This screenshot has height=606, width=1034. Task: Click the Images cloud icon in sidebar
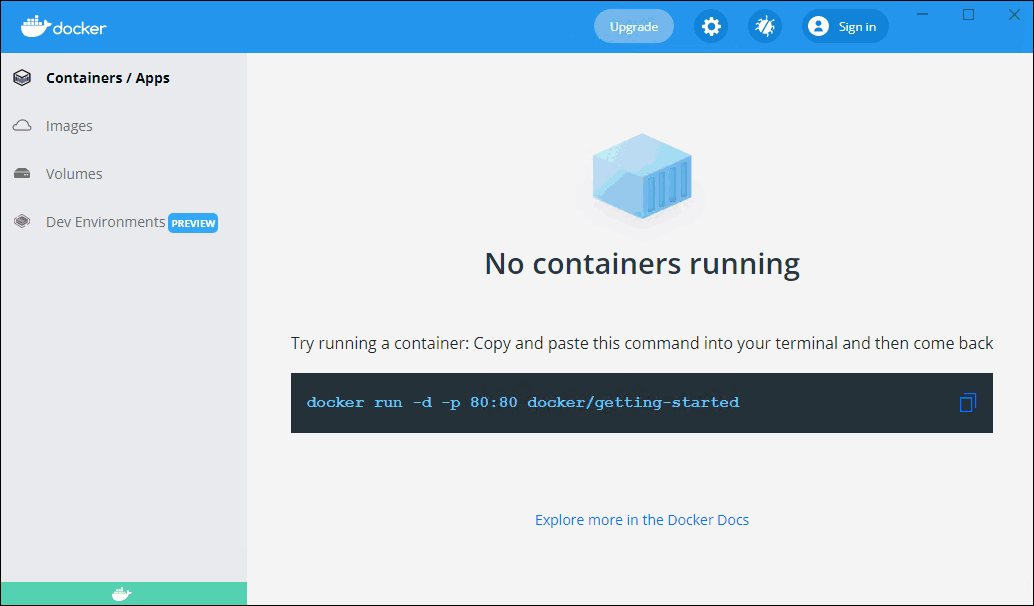[22, 125]
